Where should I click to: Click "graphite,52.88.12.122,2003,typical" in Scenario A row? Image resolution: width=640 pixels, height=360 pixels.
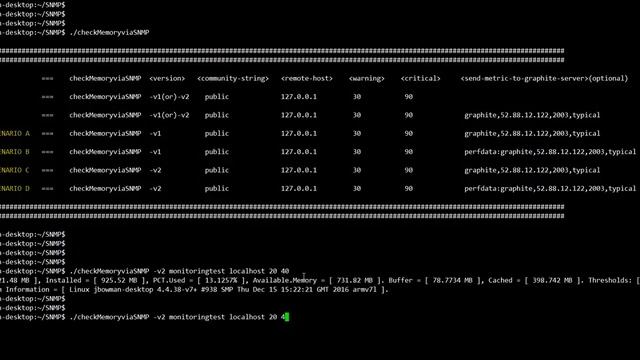[532, 133]
